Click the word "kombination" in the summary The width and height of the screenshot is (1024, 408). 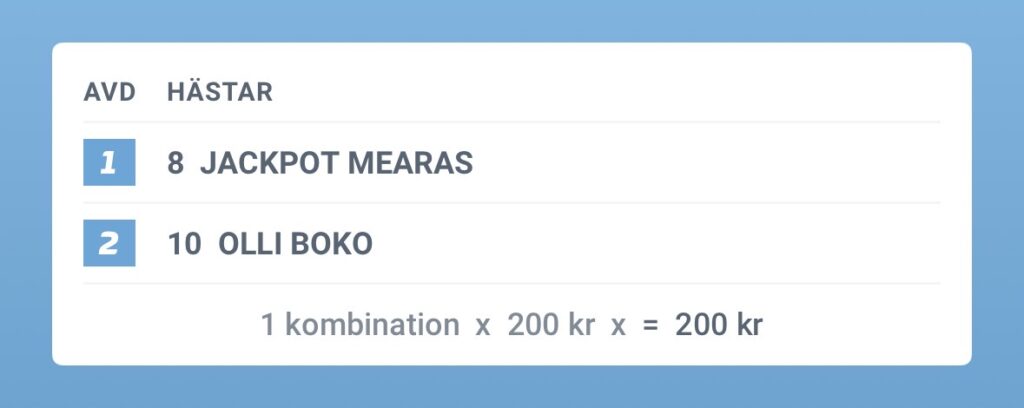tap(368, 325)
